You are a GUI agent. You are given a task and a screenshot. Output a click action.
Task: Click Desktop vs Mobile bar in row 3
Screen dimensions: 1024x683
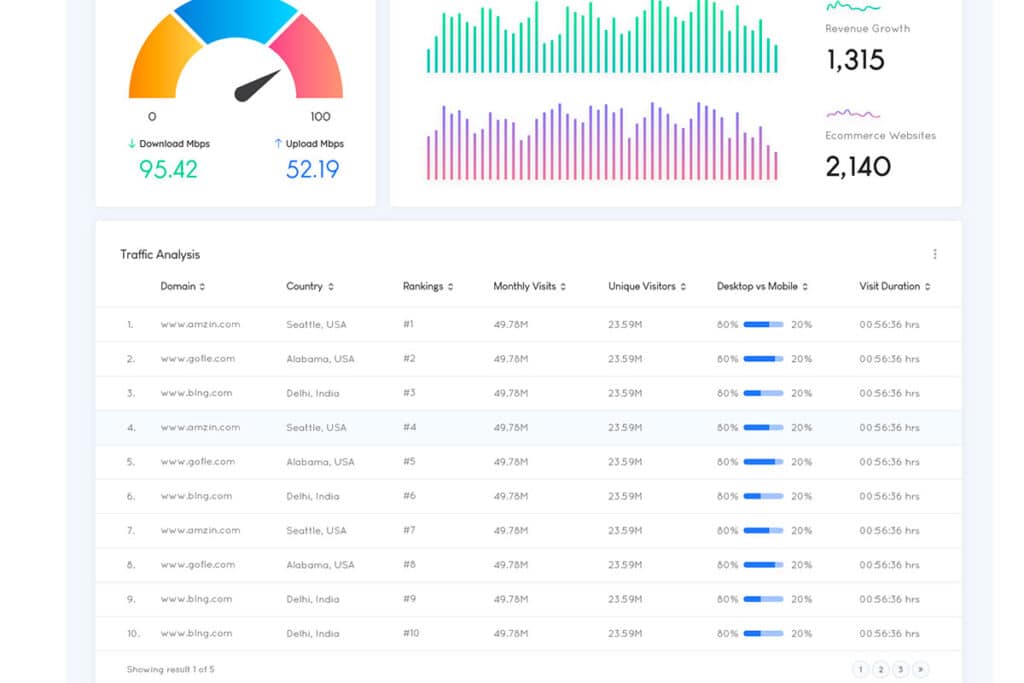(x=763, y=393)
